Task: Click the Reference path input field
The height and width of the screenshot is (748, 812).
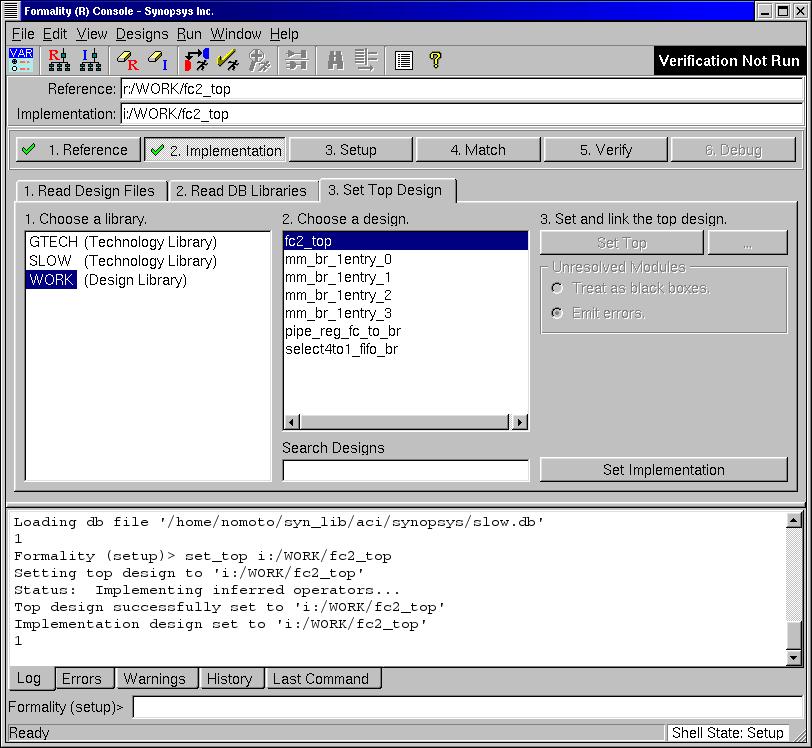Action: (x=462, y=89)
